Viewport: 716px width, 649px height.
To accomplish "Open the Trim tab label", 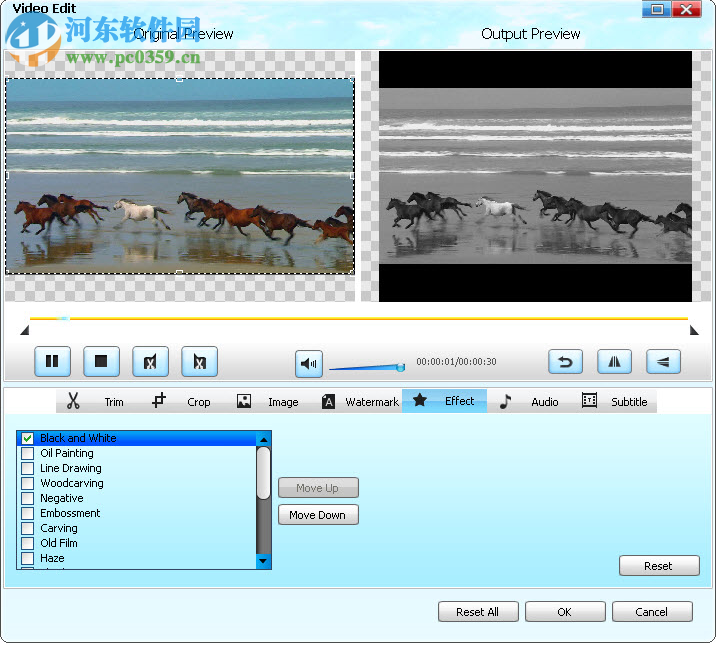I will coord(114,402).
